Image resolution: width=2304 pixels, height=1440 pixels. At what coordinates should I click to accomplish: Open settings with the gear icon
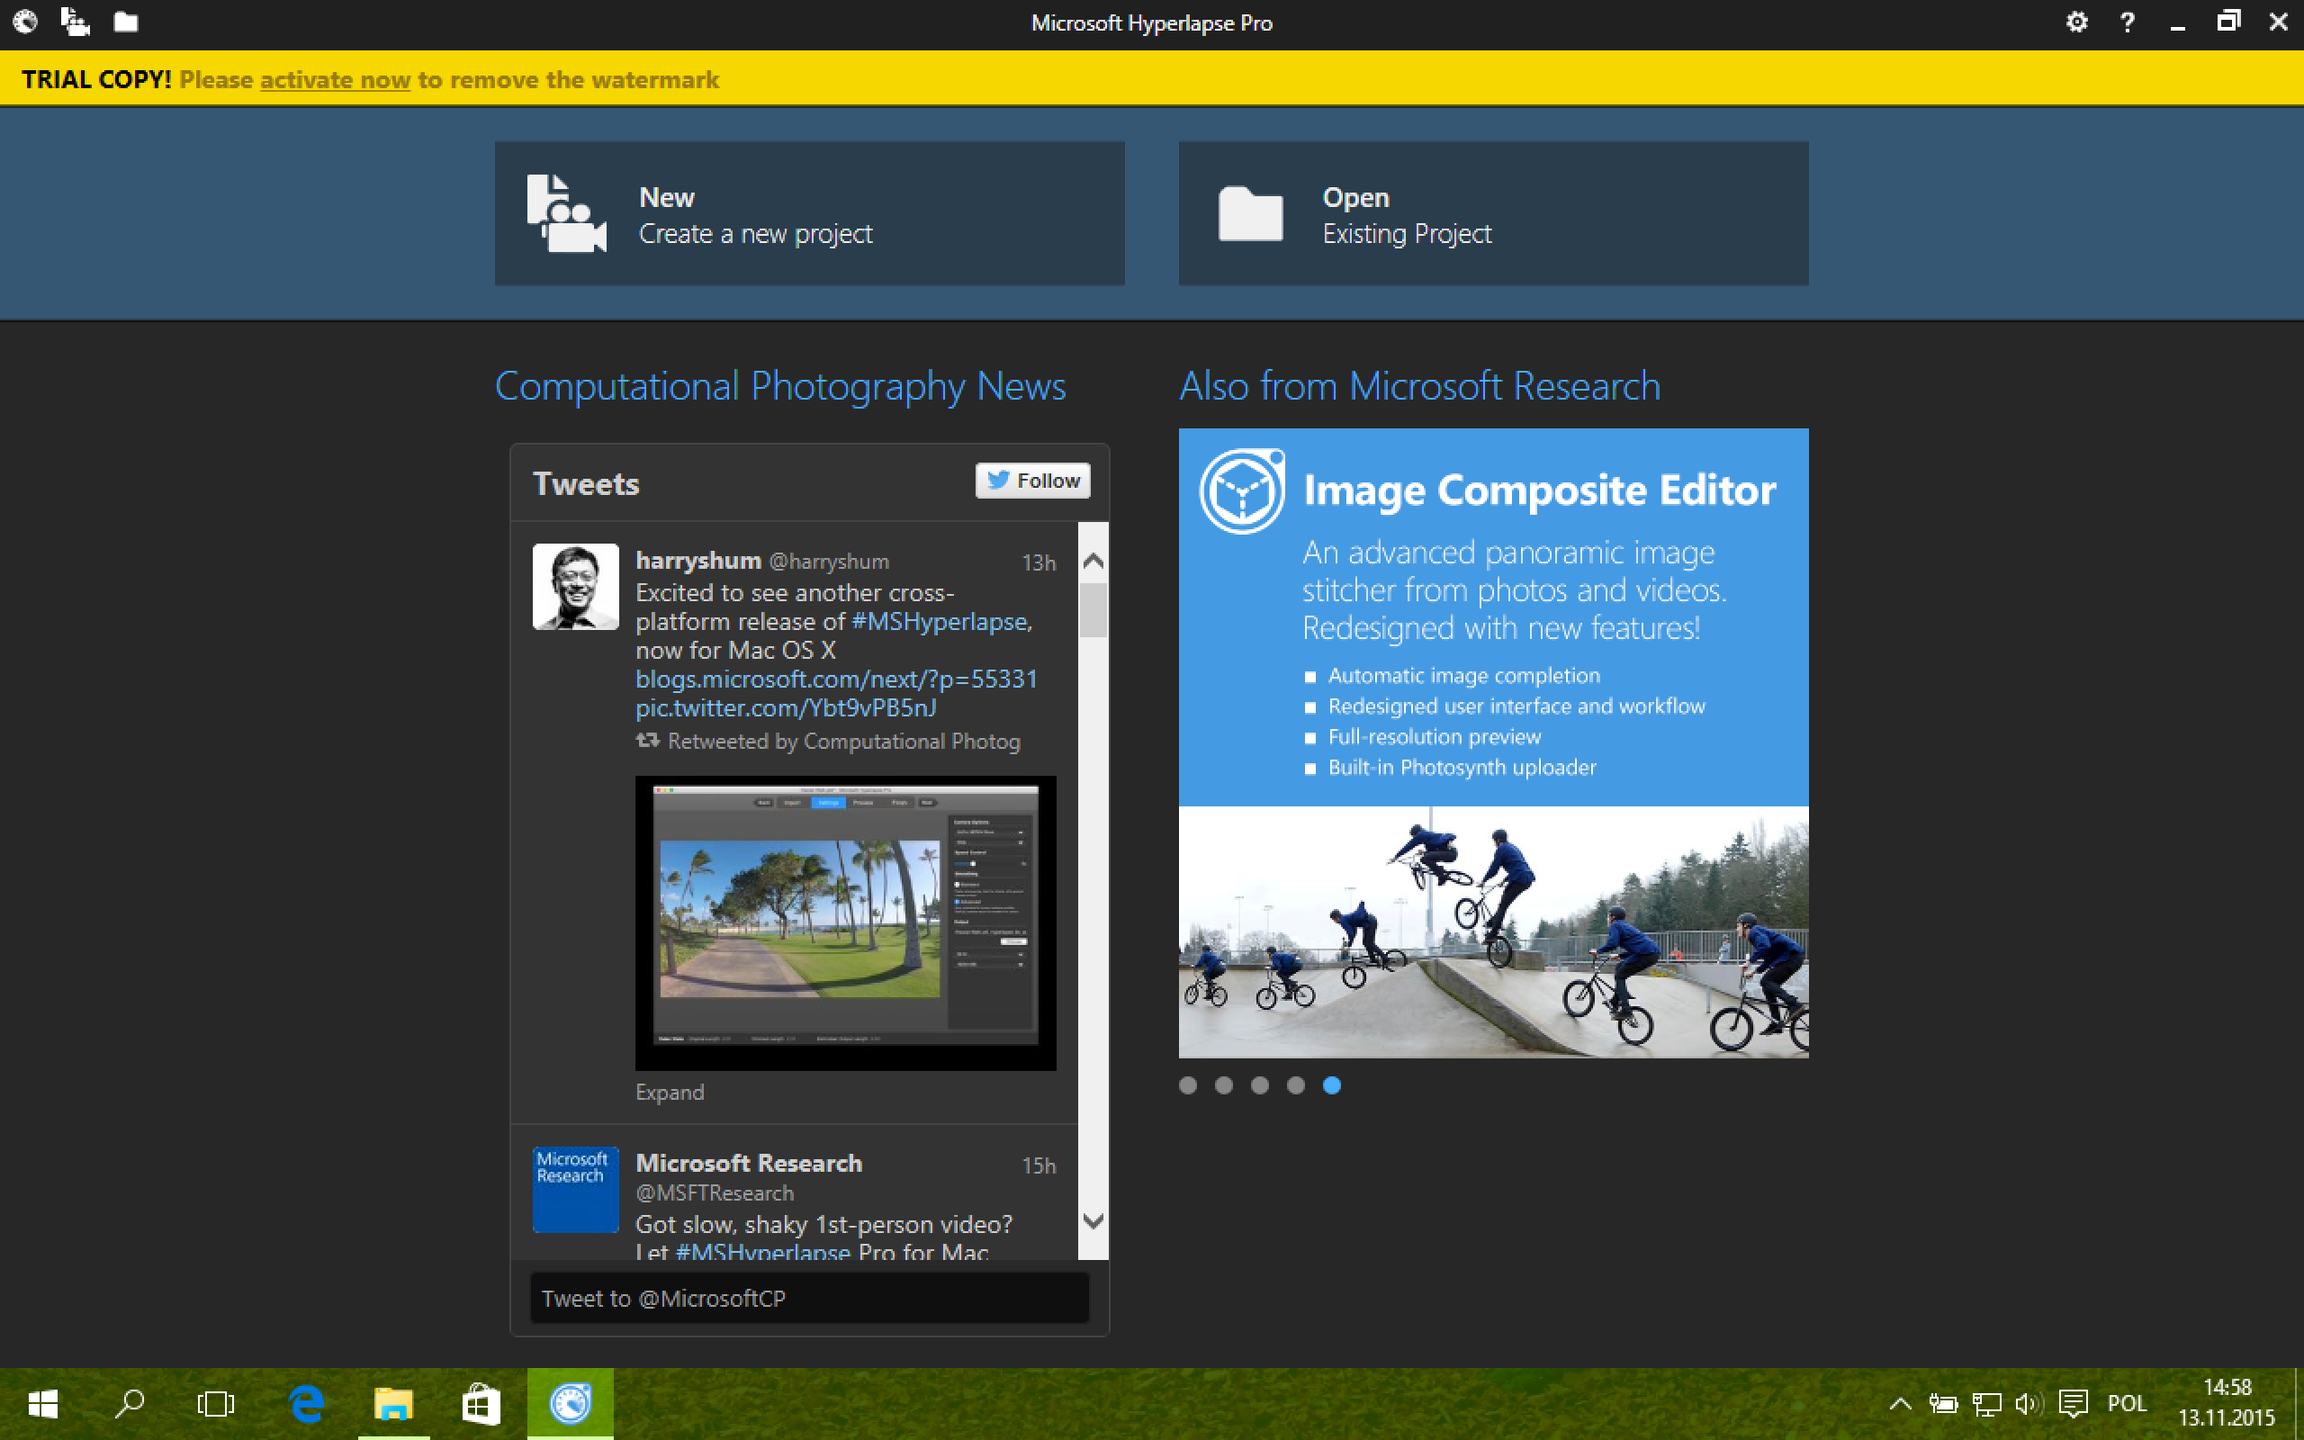[x=2076, y=22]
